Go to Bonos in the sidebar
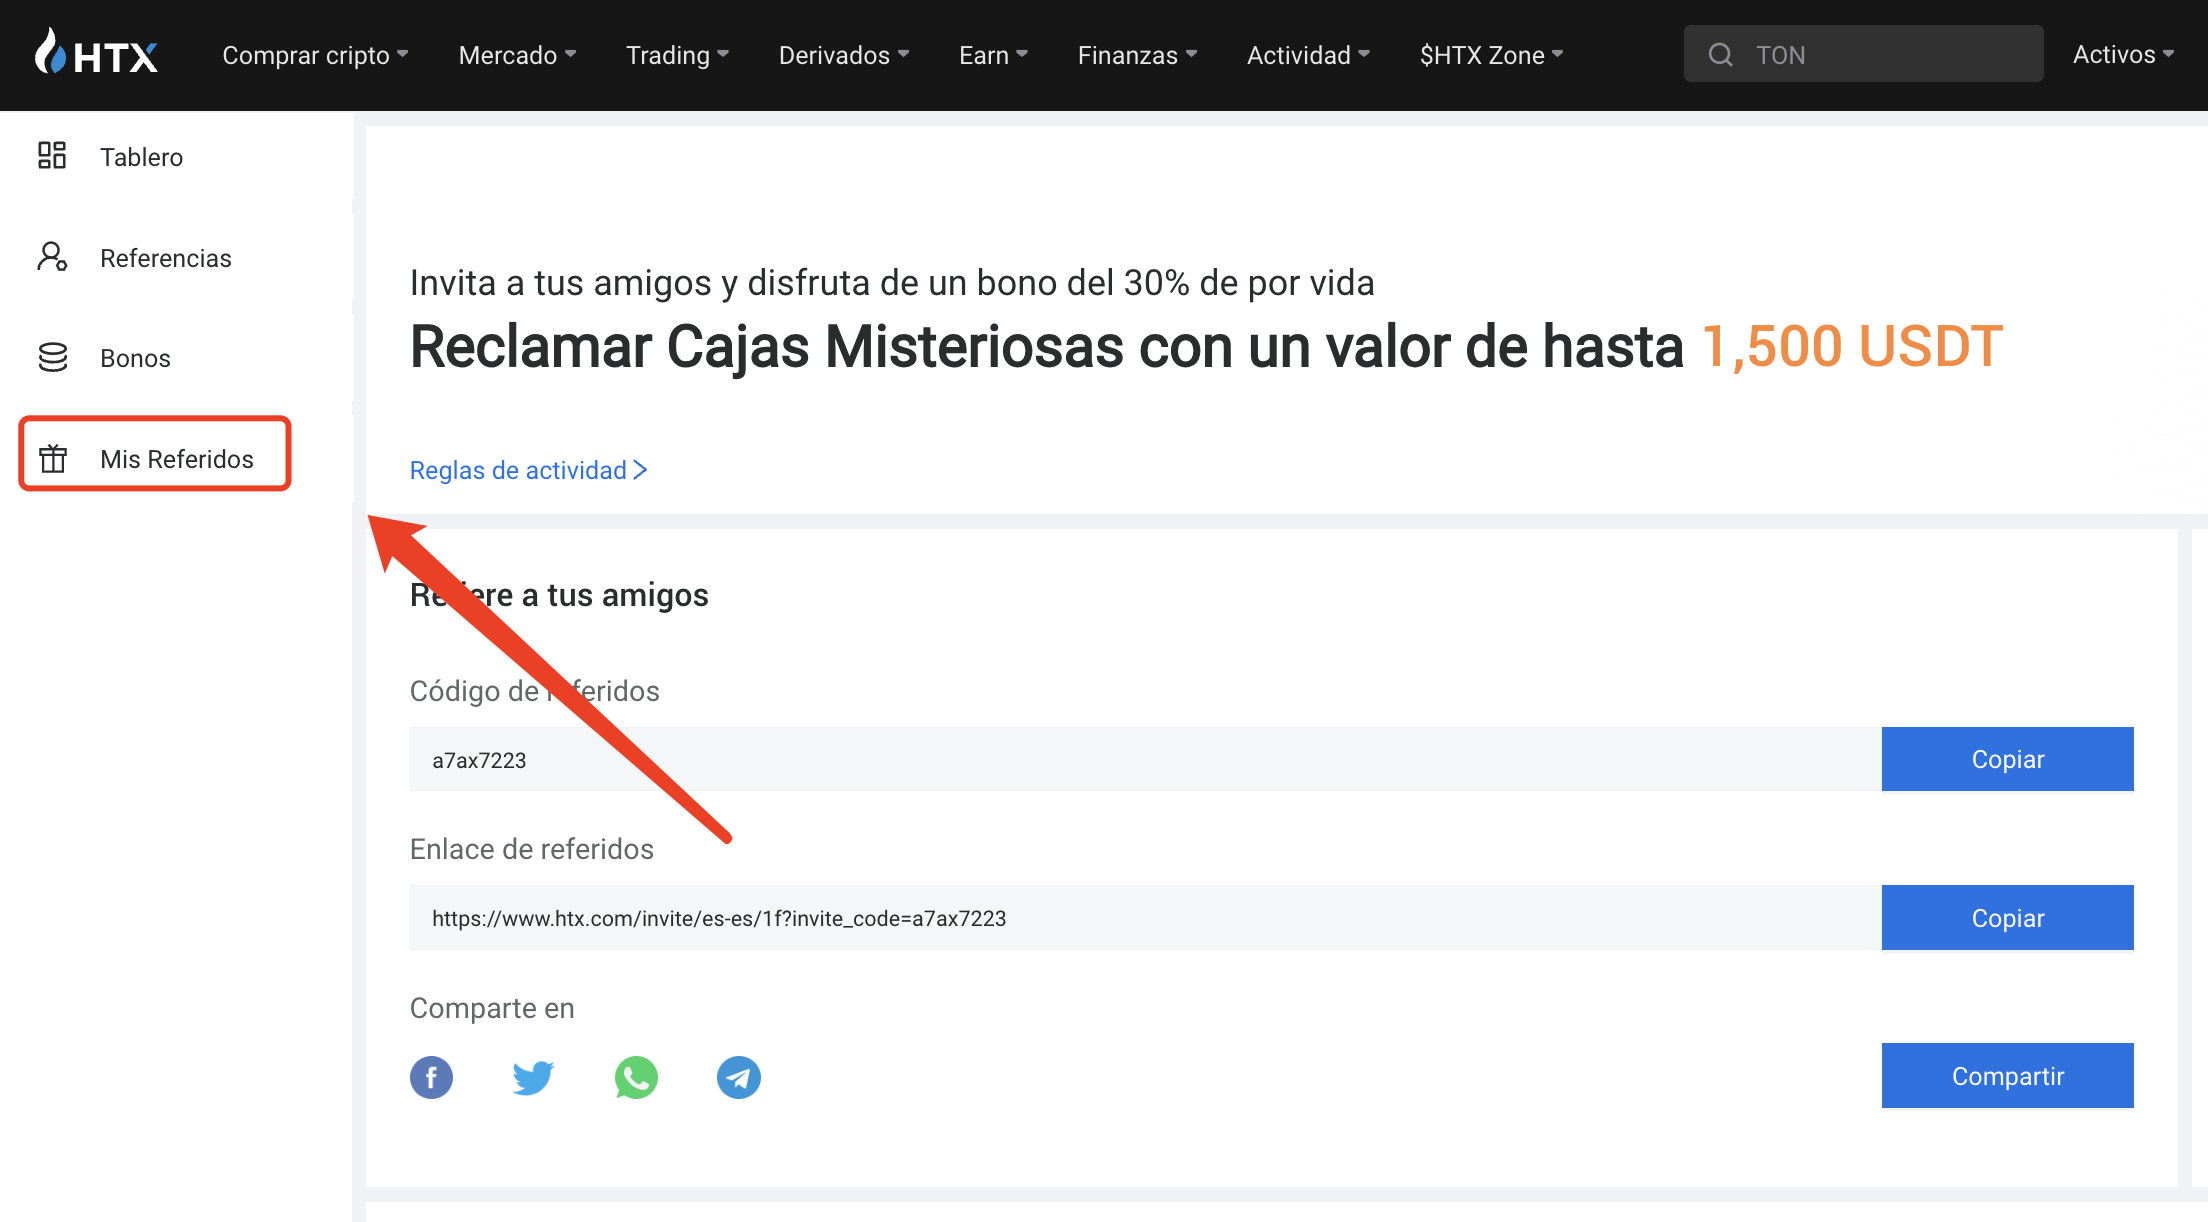The image size is (2208, 1222). pos(135,358)
